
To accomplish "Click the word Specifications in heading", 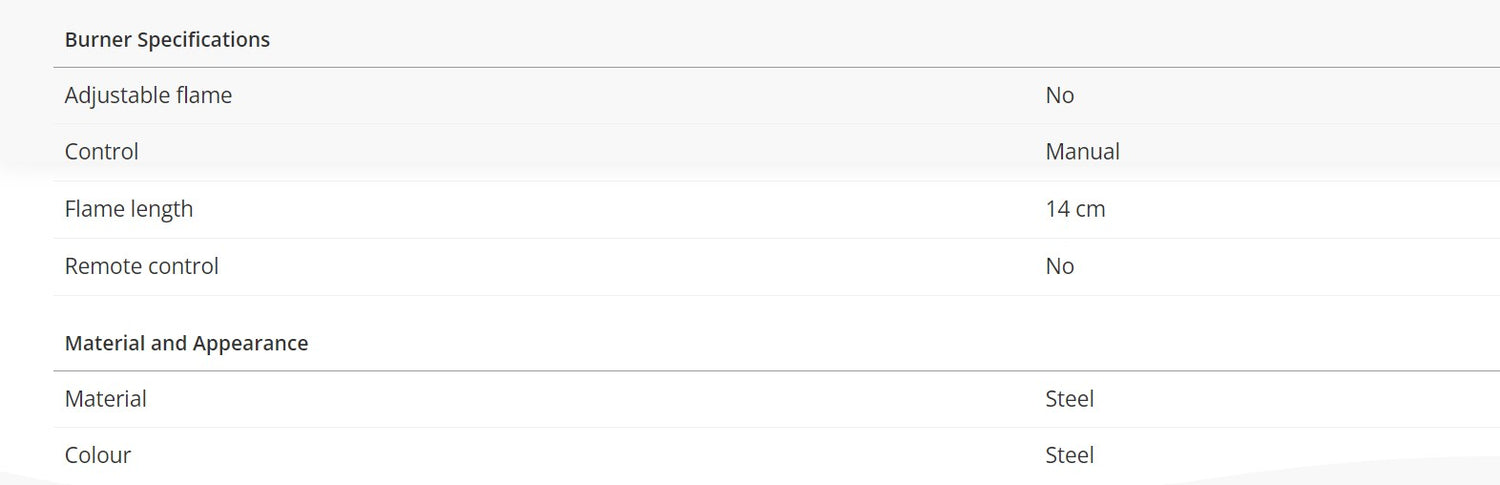I will 204,41.
